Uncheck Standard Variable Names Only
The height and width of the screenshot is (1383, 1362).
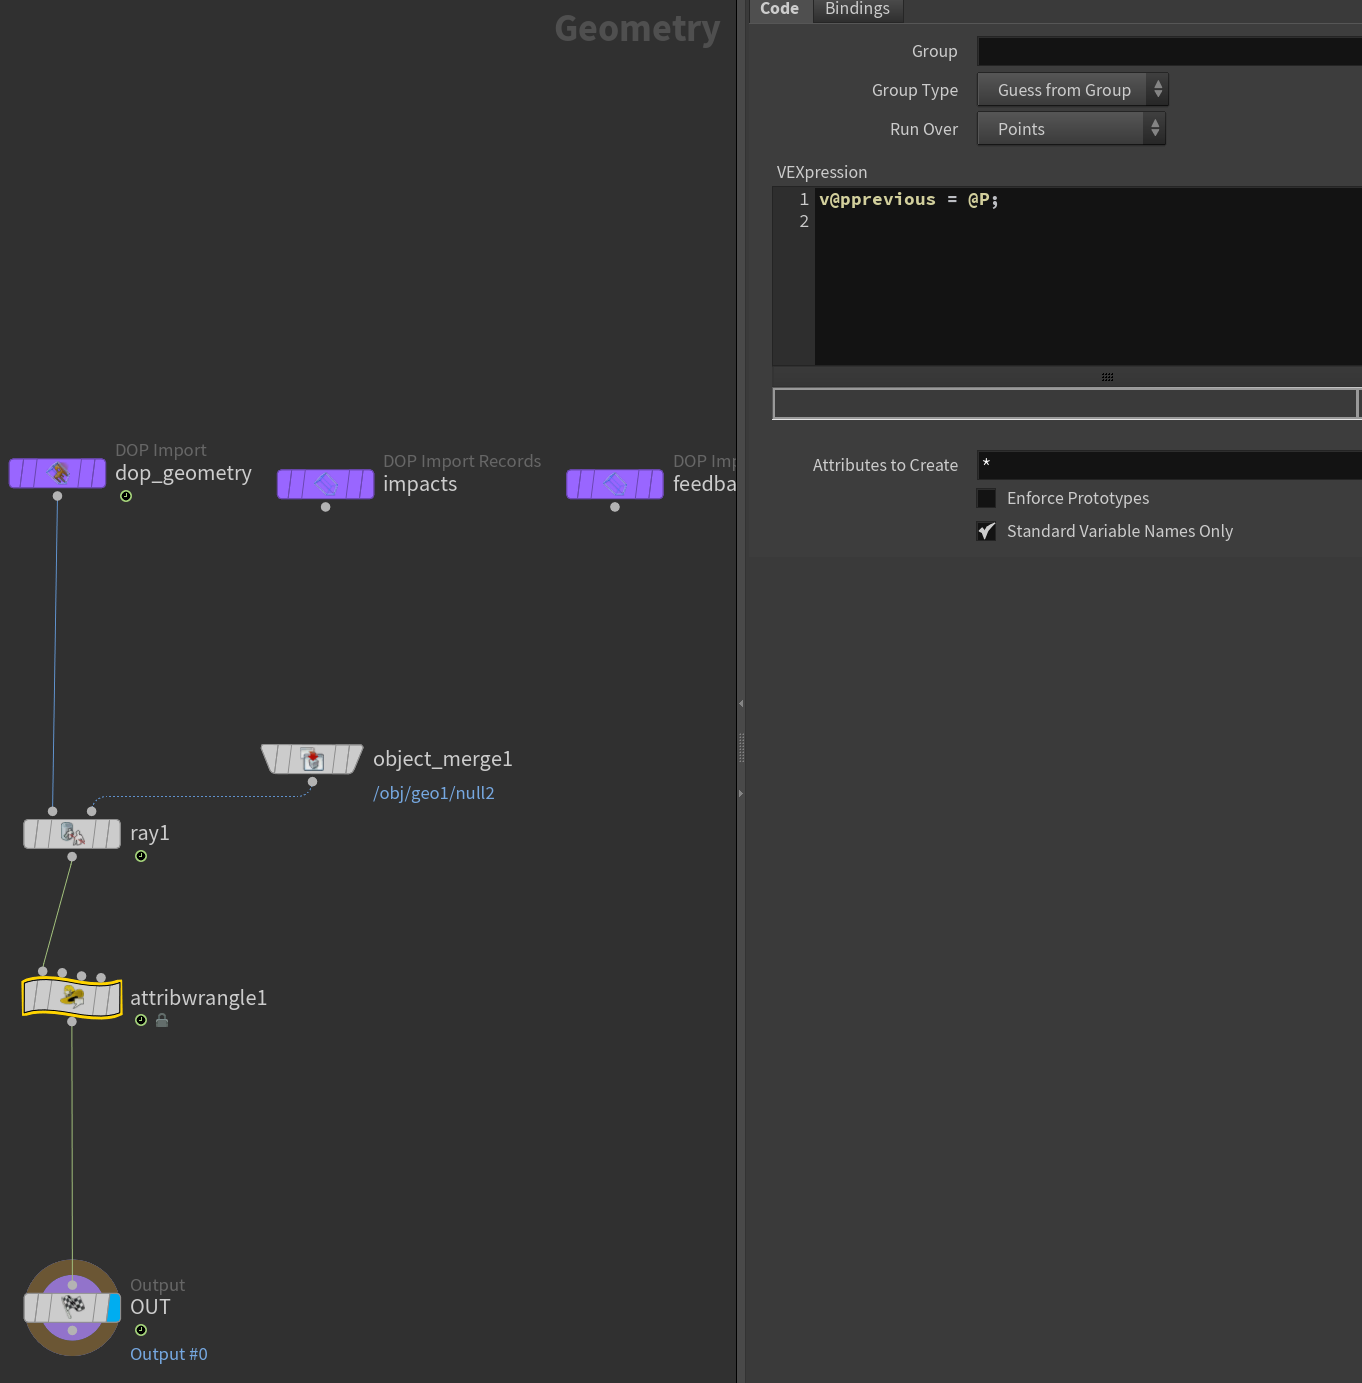tap(986, 531)
